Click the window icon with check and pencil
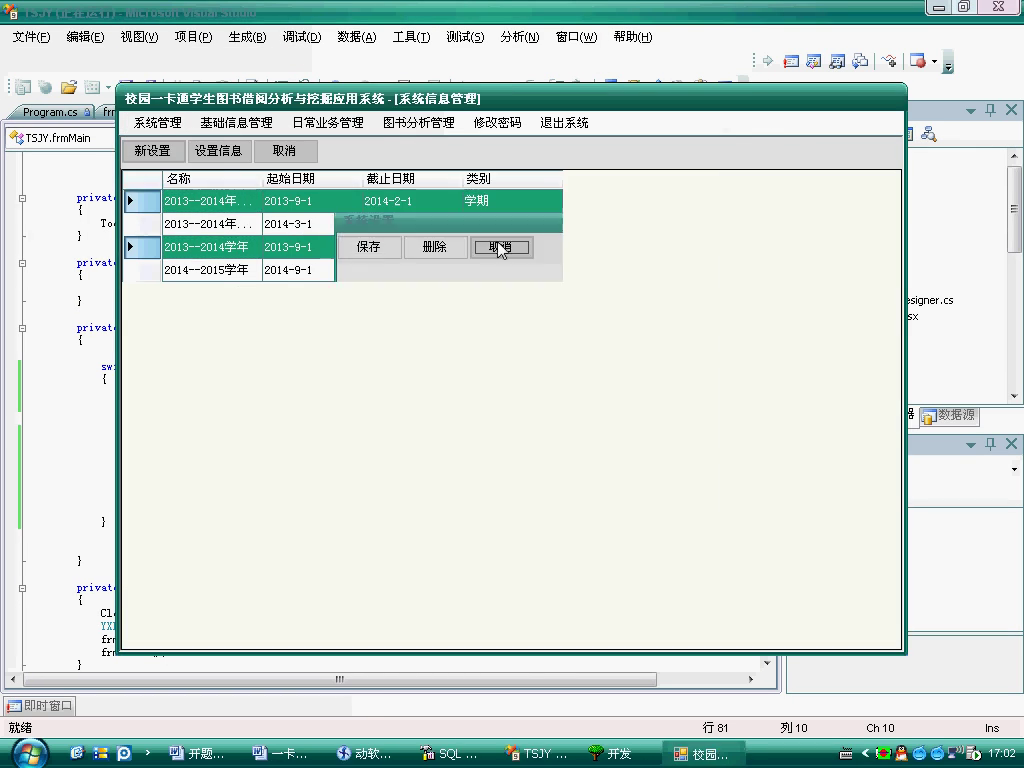Viewport: 1024px width, 768px height. point(814,61)
